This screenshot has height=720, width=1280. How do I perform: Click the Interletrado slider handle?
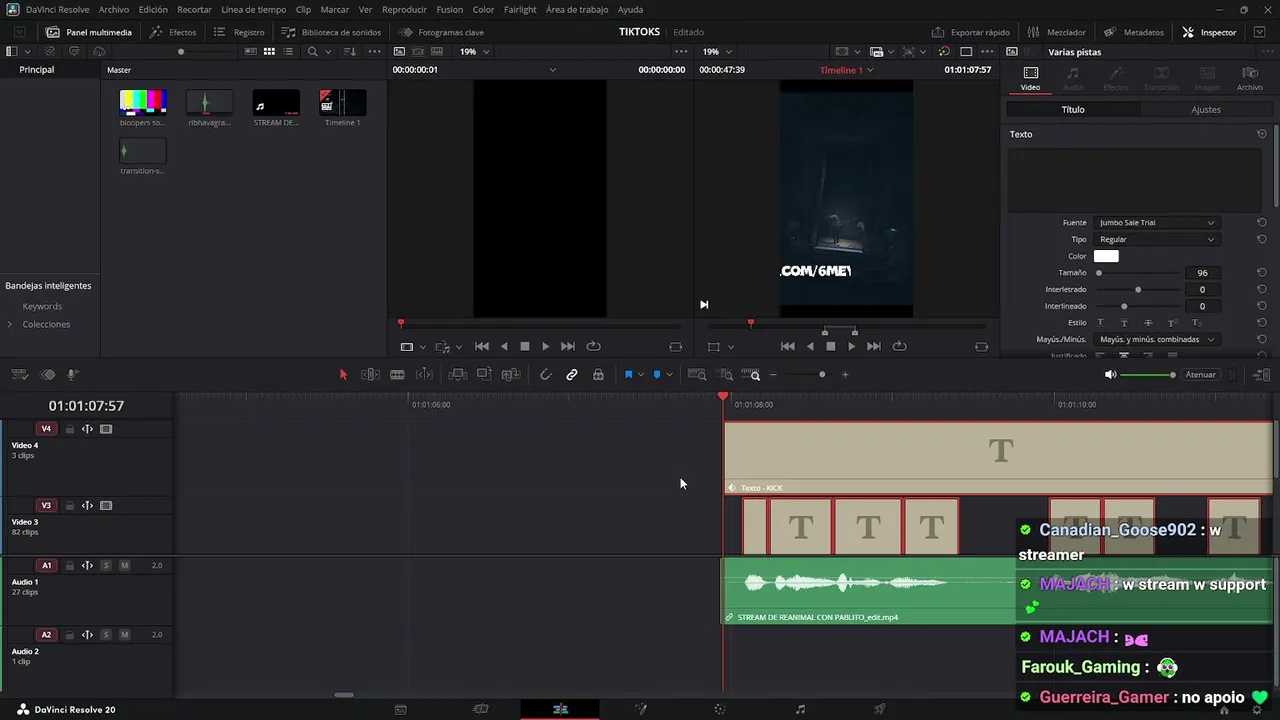(x=1138, y=290)
